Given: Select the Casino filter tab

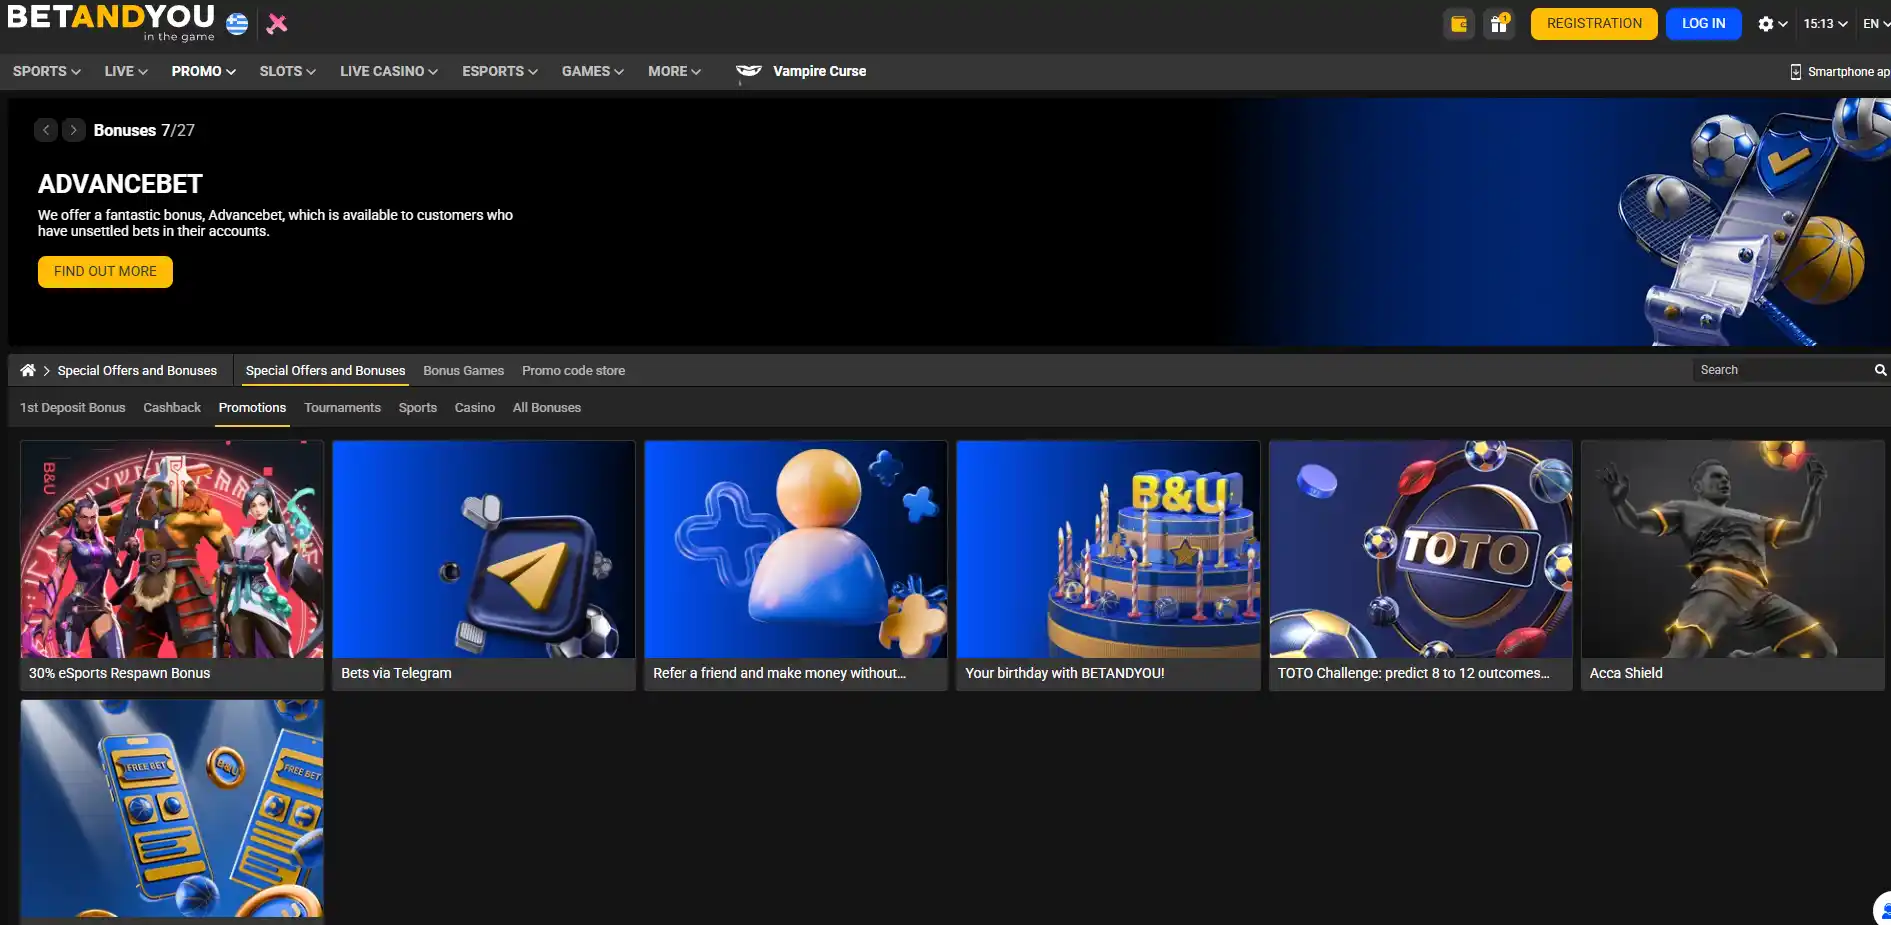Looking at the screenshot, I should click(x=475, y=408).
